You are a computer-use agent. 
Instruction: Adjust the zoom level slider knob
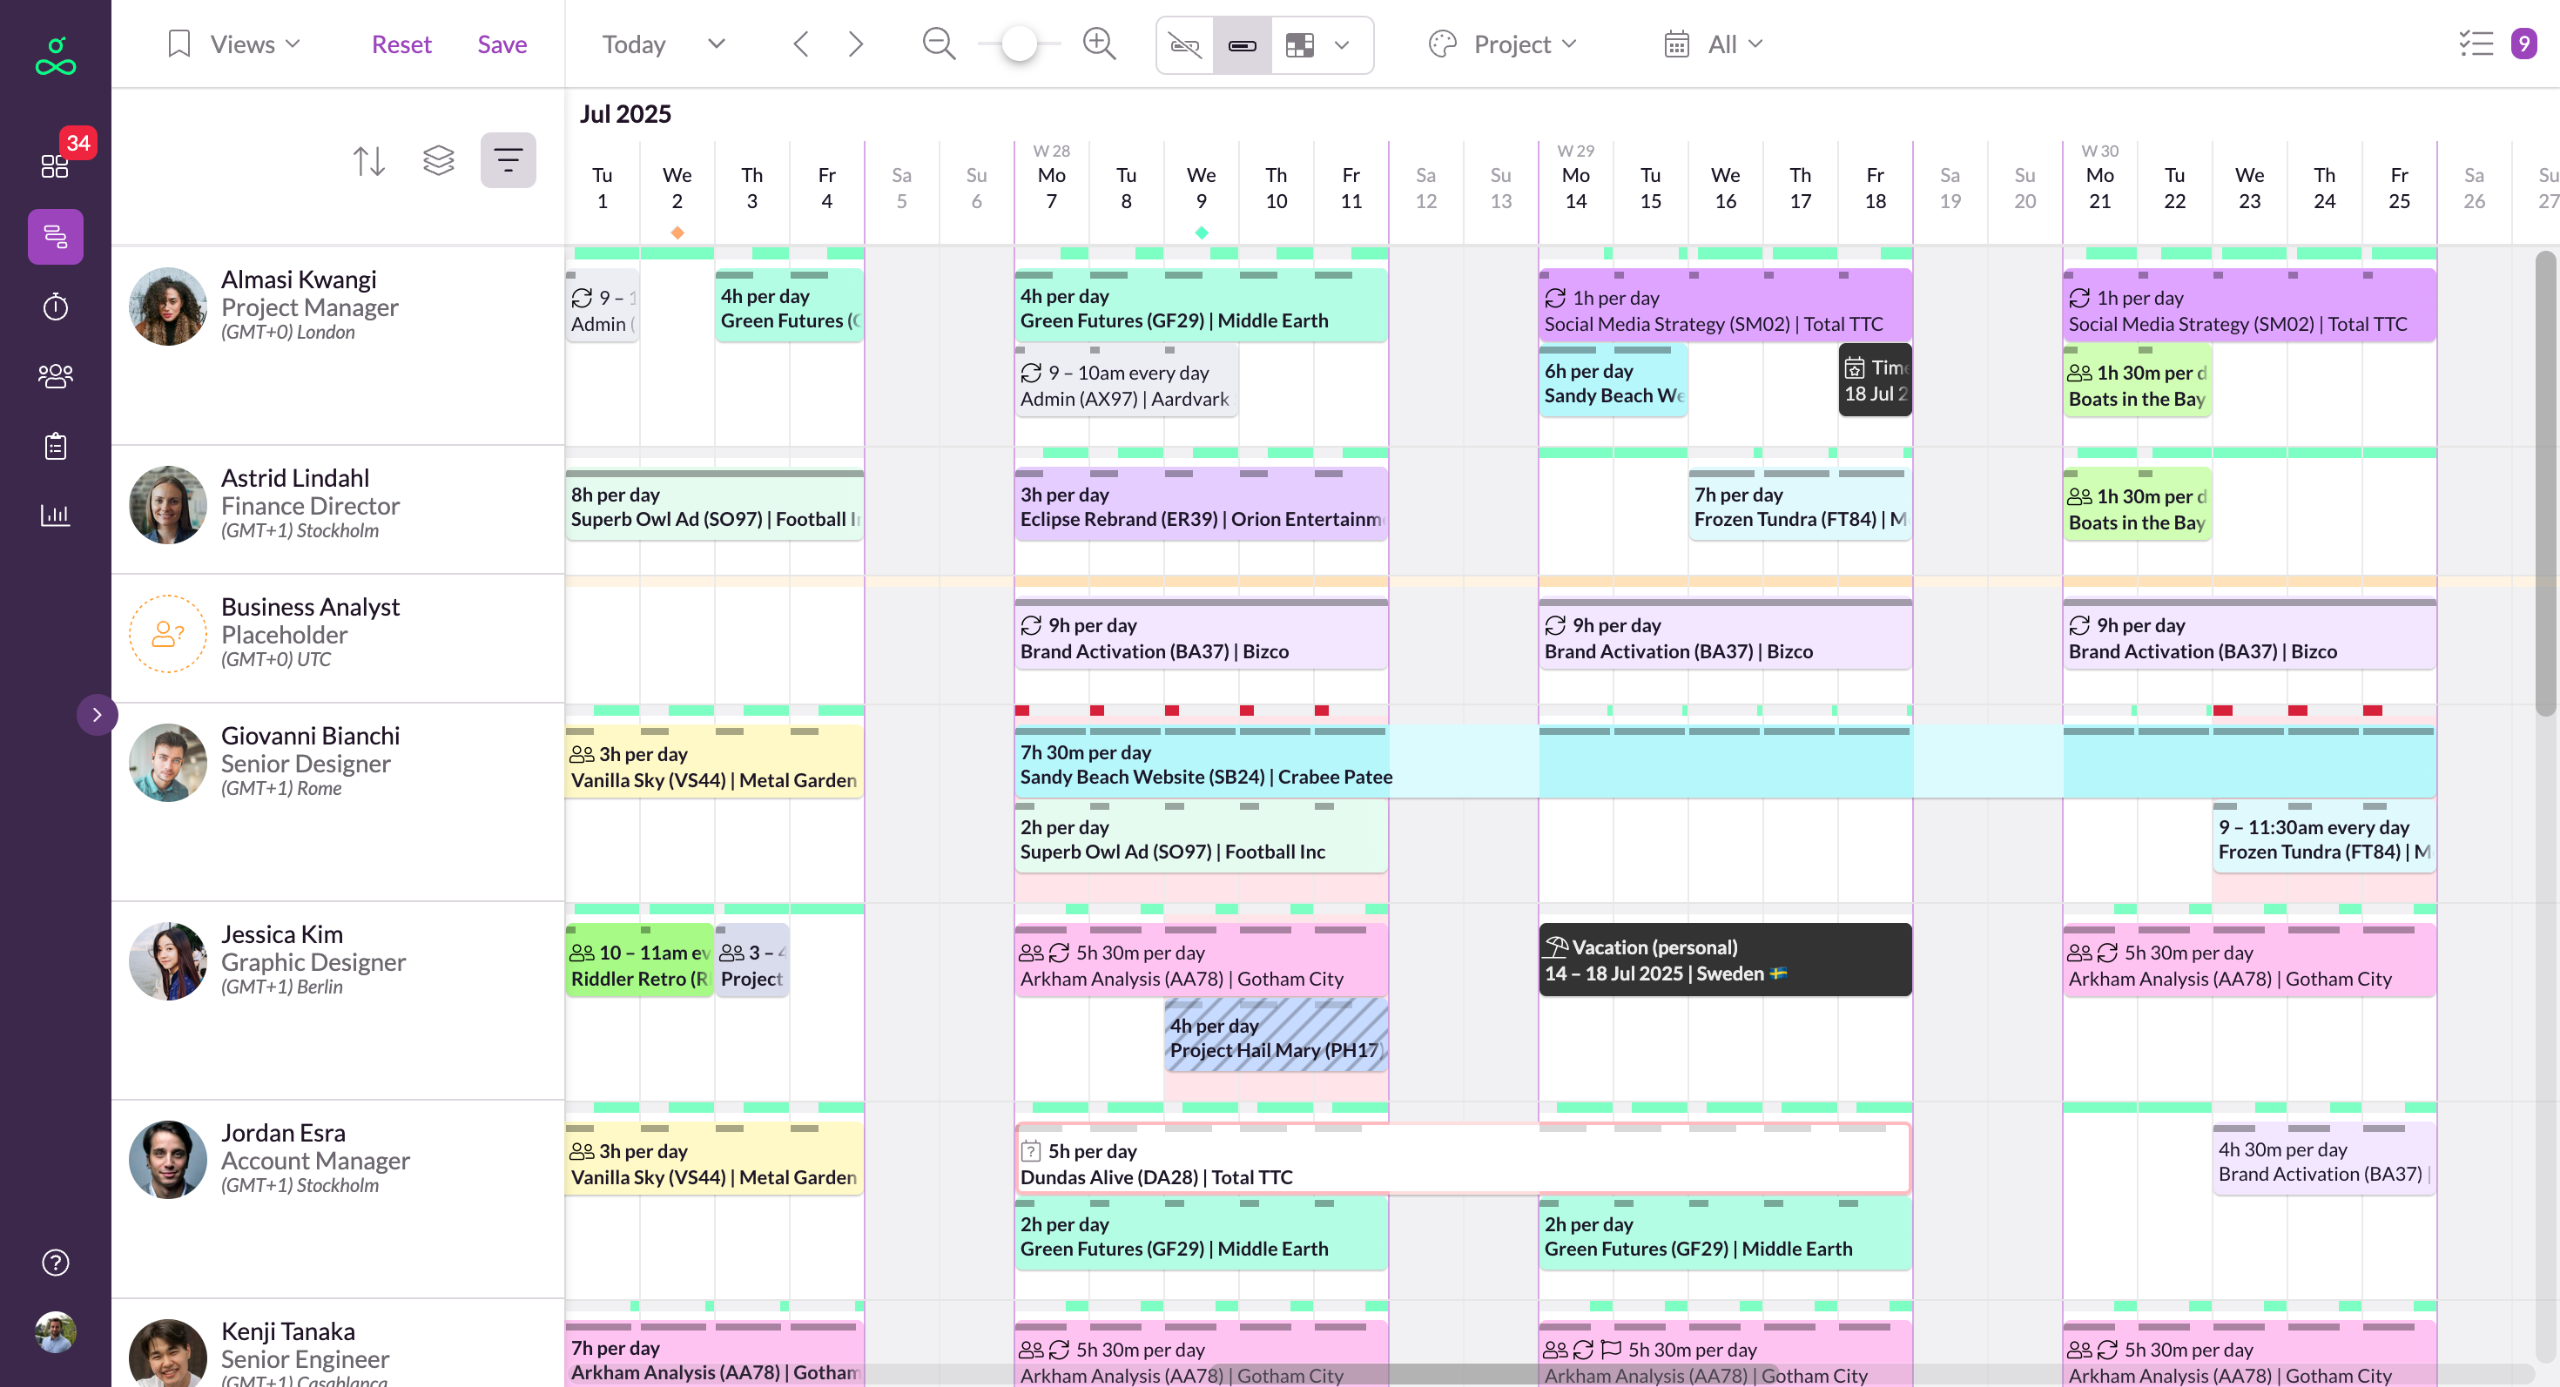point(1019,44)
